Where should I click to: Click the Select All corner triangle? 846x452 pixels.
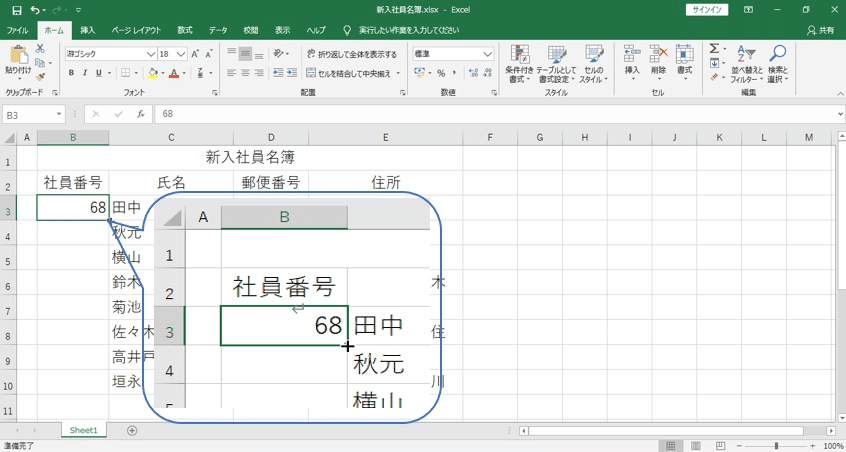[9, 138]
